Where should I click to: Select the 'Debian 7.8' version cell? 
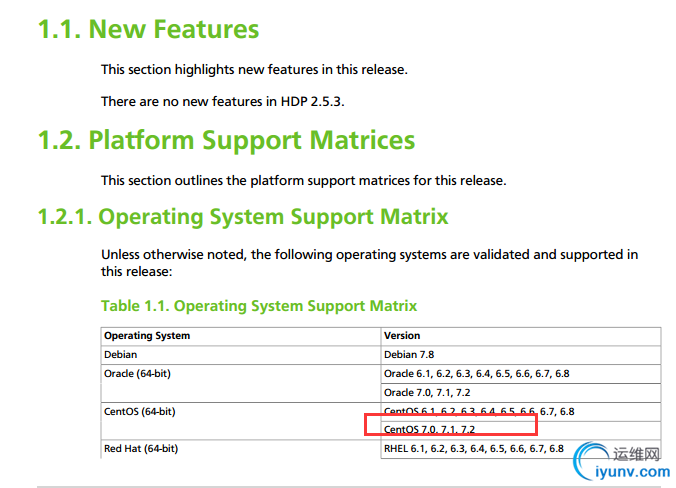pyautogui.click(x=521, y=355)
